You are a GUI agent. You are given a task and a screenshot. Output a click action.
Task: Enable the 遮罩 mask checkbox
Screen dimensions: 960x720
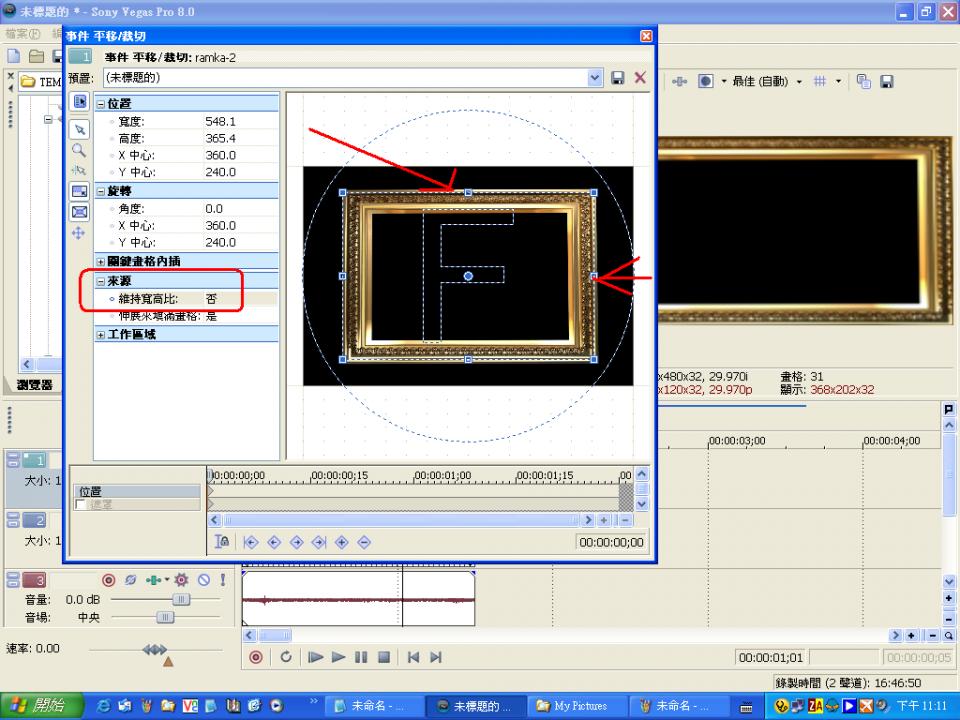(x=81, y=505)
